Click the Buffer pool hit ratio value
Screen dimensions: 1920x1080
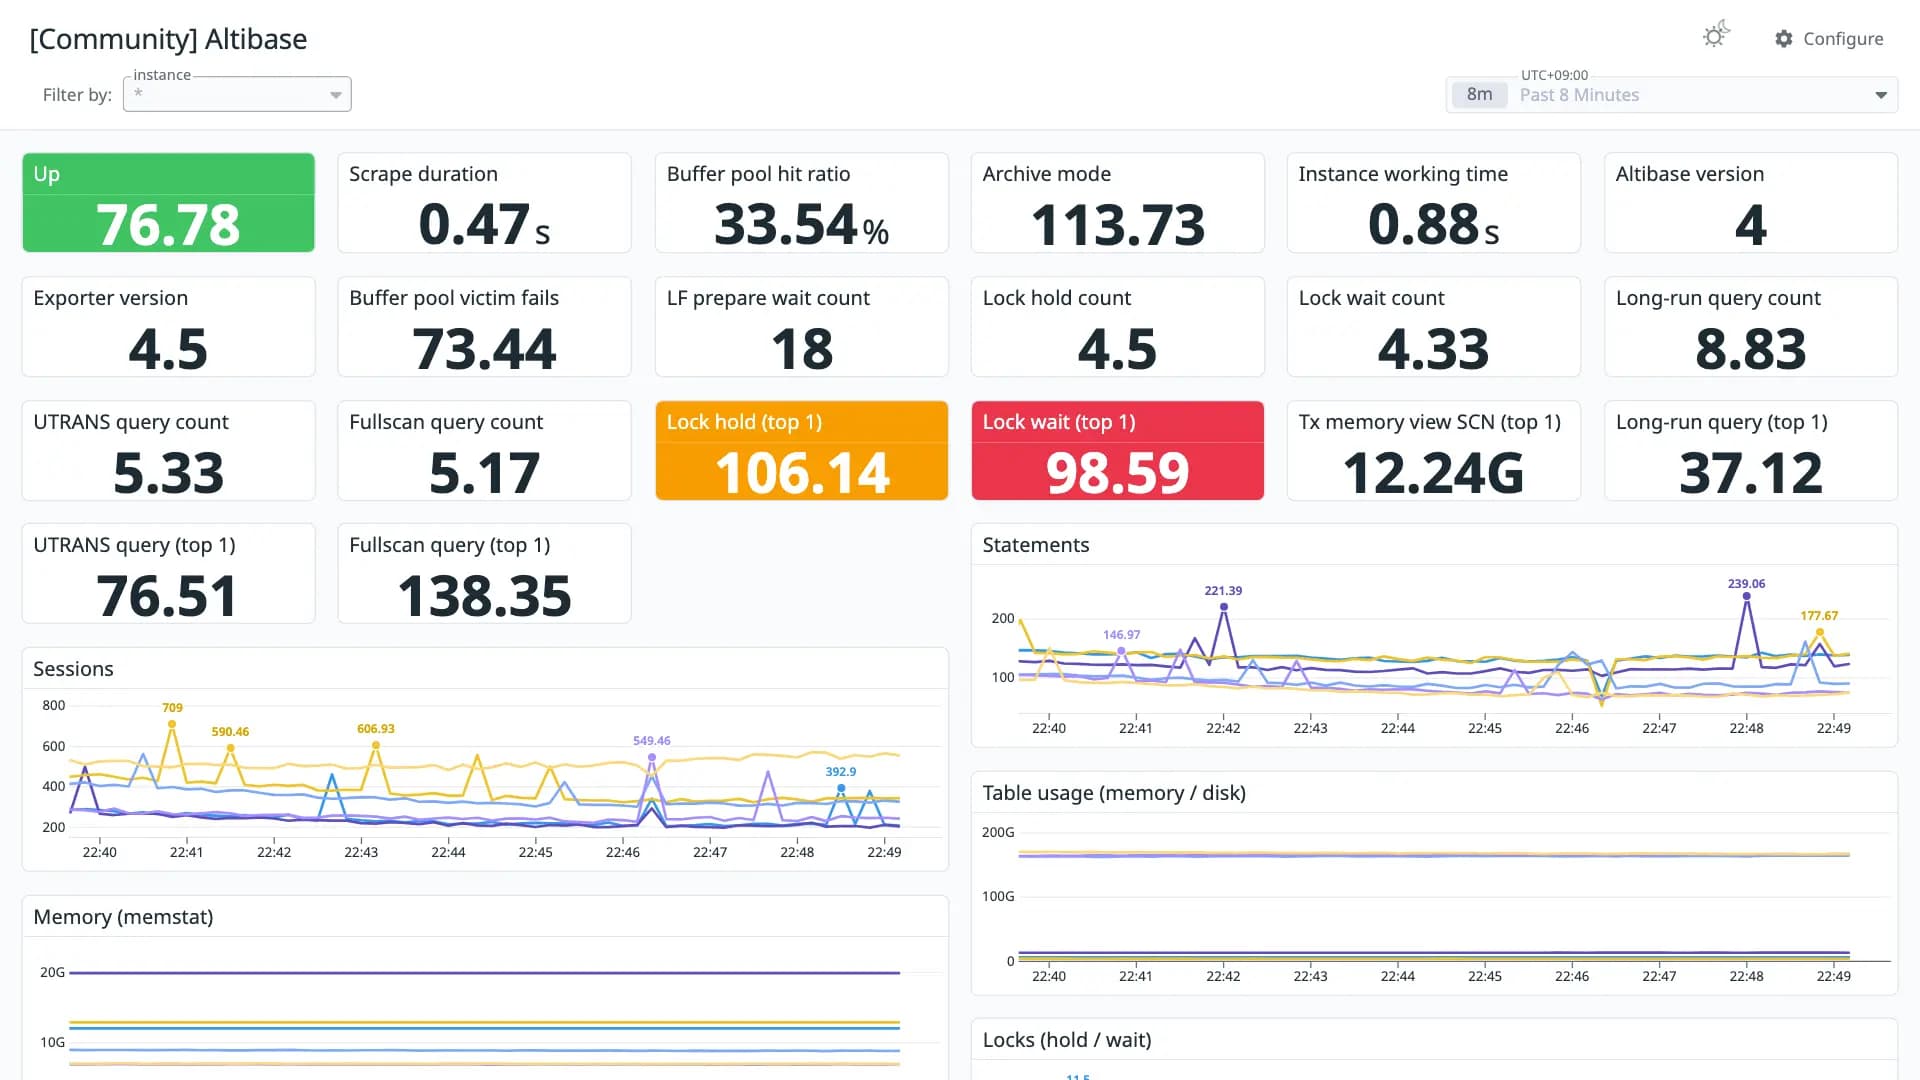point(801,224)
